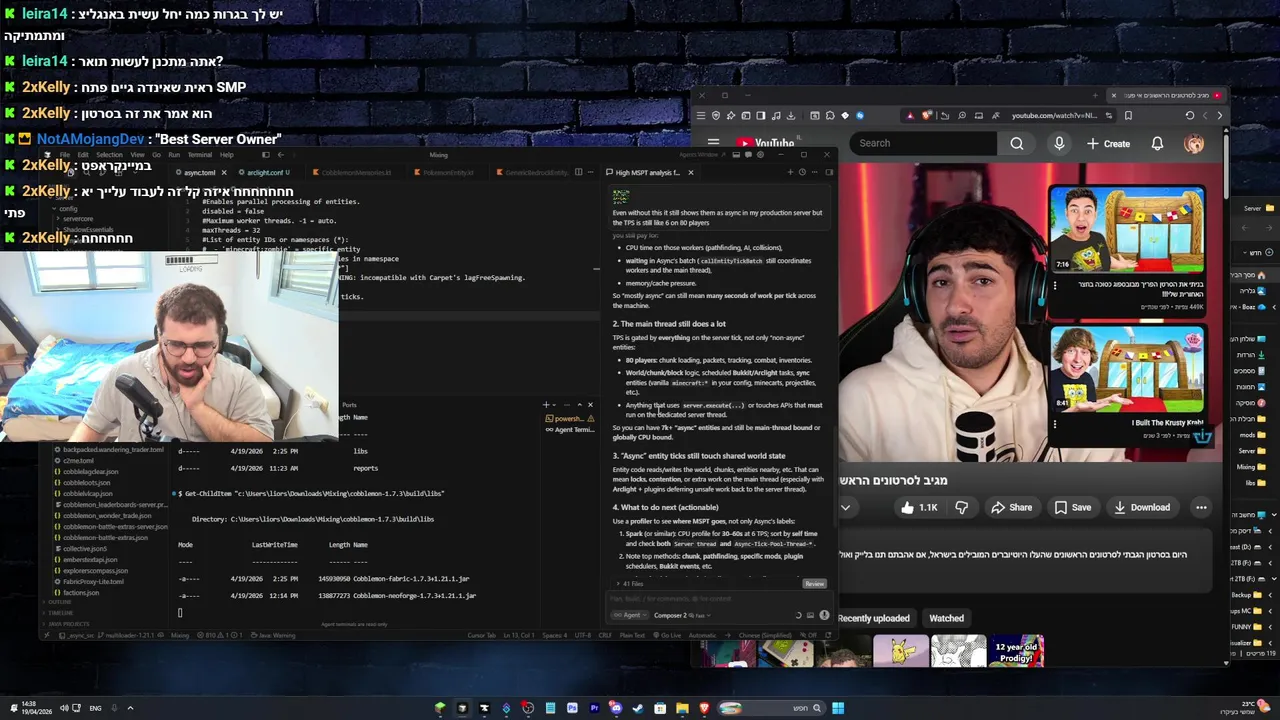Start new chat in Cursor agent pane
The height and width of the screenshot is (720, 1280).
(790, 172)
